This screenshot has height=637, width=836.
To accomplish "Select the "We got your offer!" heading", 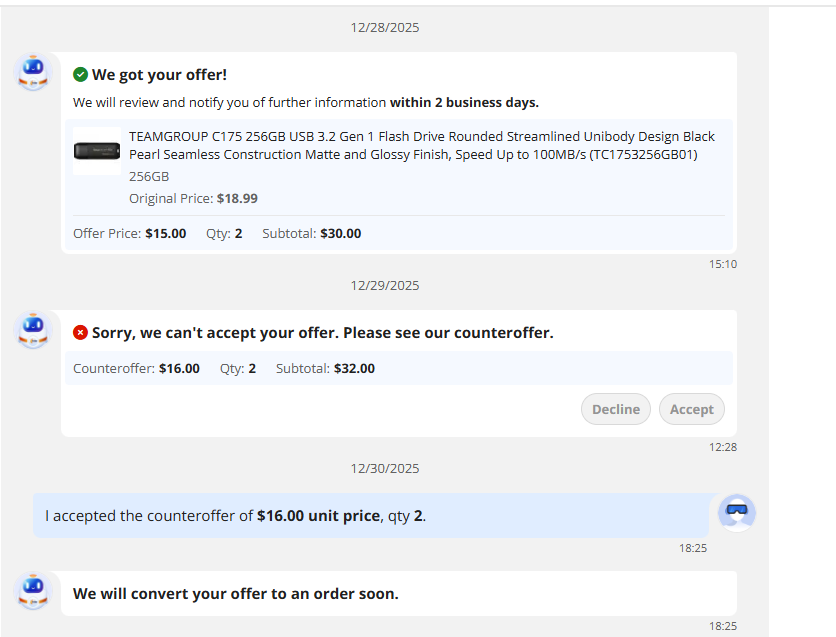I will click(159, 75).
